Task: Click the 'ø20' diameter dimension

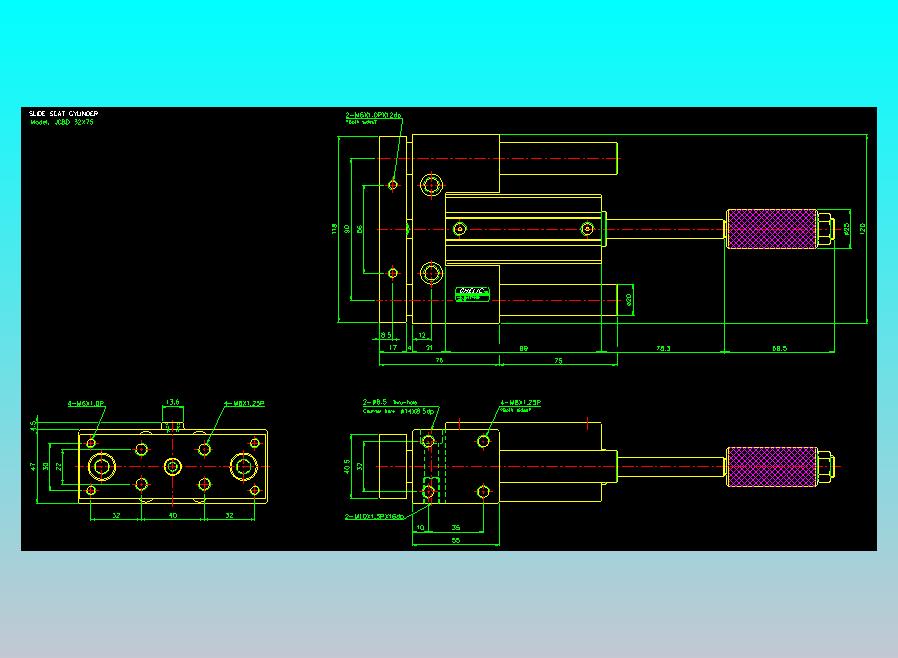Action: click(629, 300)
